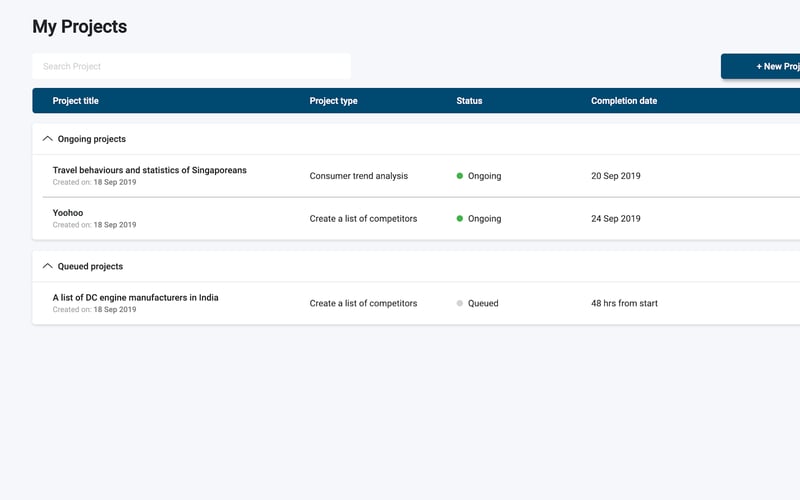Select the 24 Sep 2019 completion date

[x=616, y=218]
